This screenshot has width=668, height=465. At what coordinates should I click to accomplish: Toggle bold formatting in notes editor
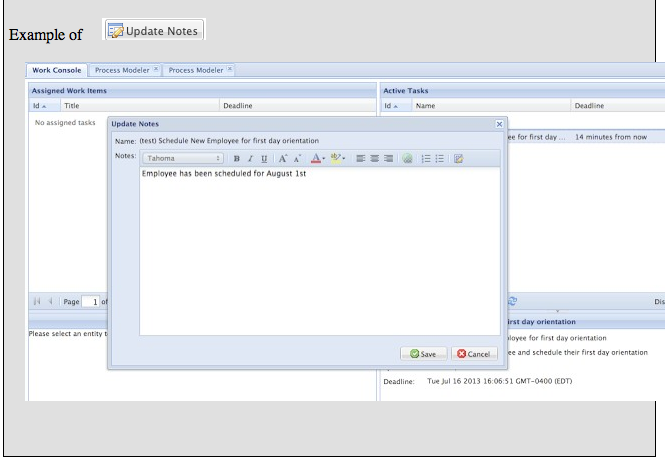pyautogui.click(x=236, y=159)
